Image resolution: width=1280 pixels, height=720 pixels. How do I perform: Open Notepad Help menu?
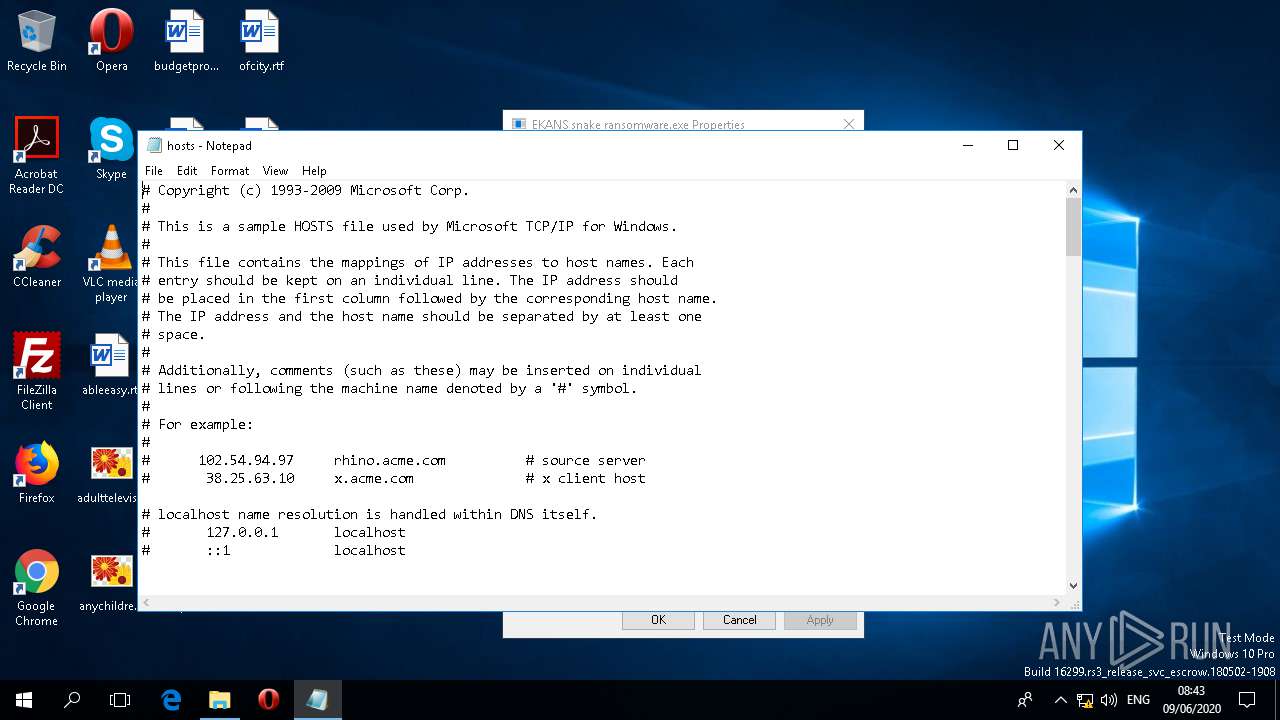point(314,171)
